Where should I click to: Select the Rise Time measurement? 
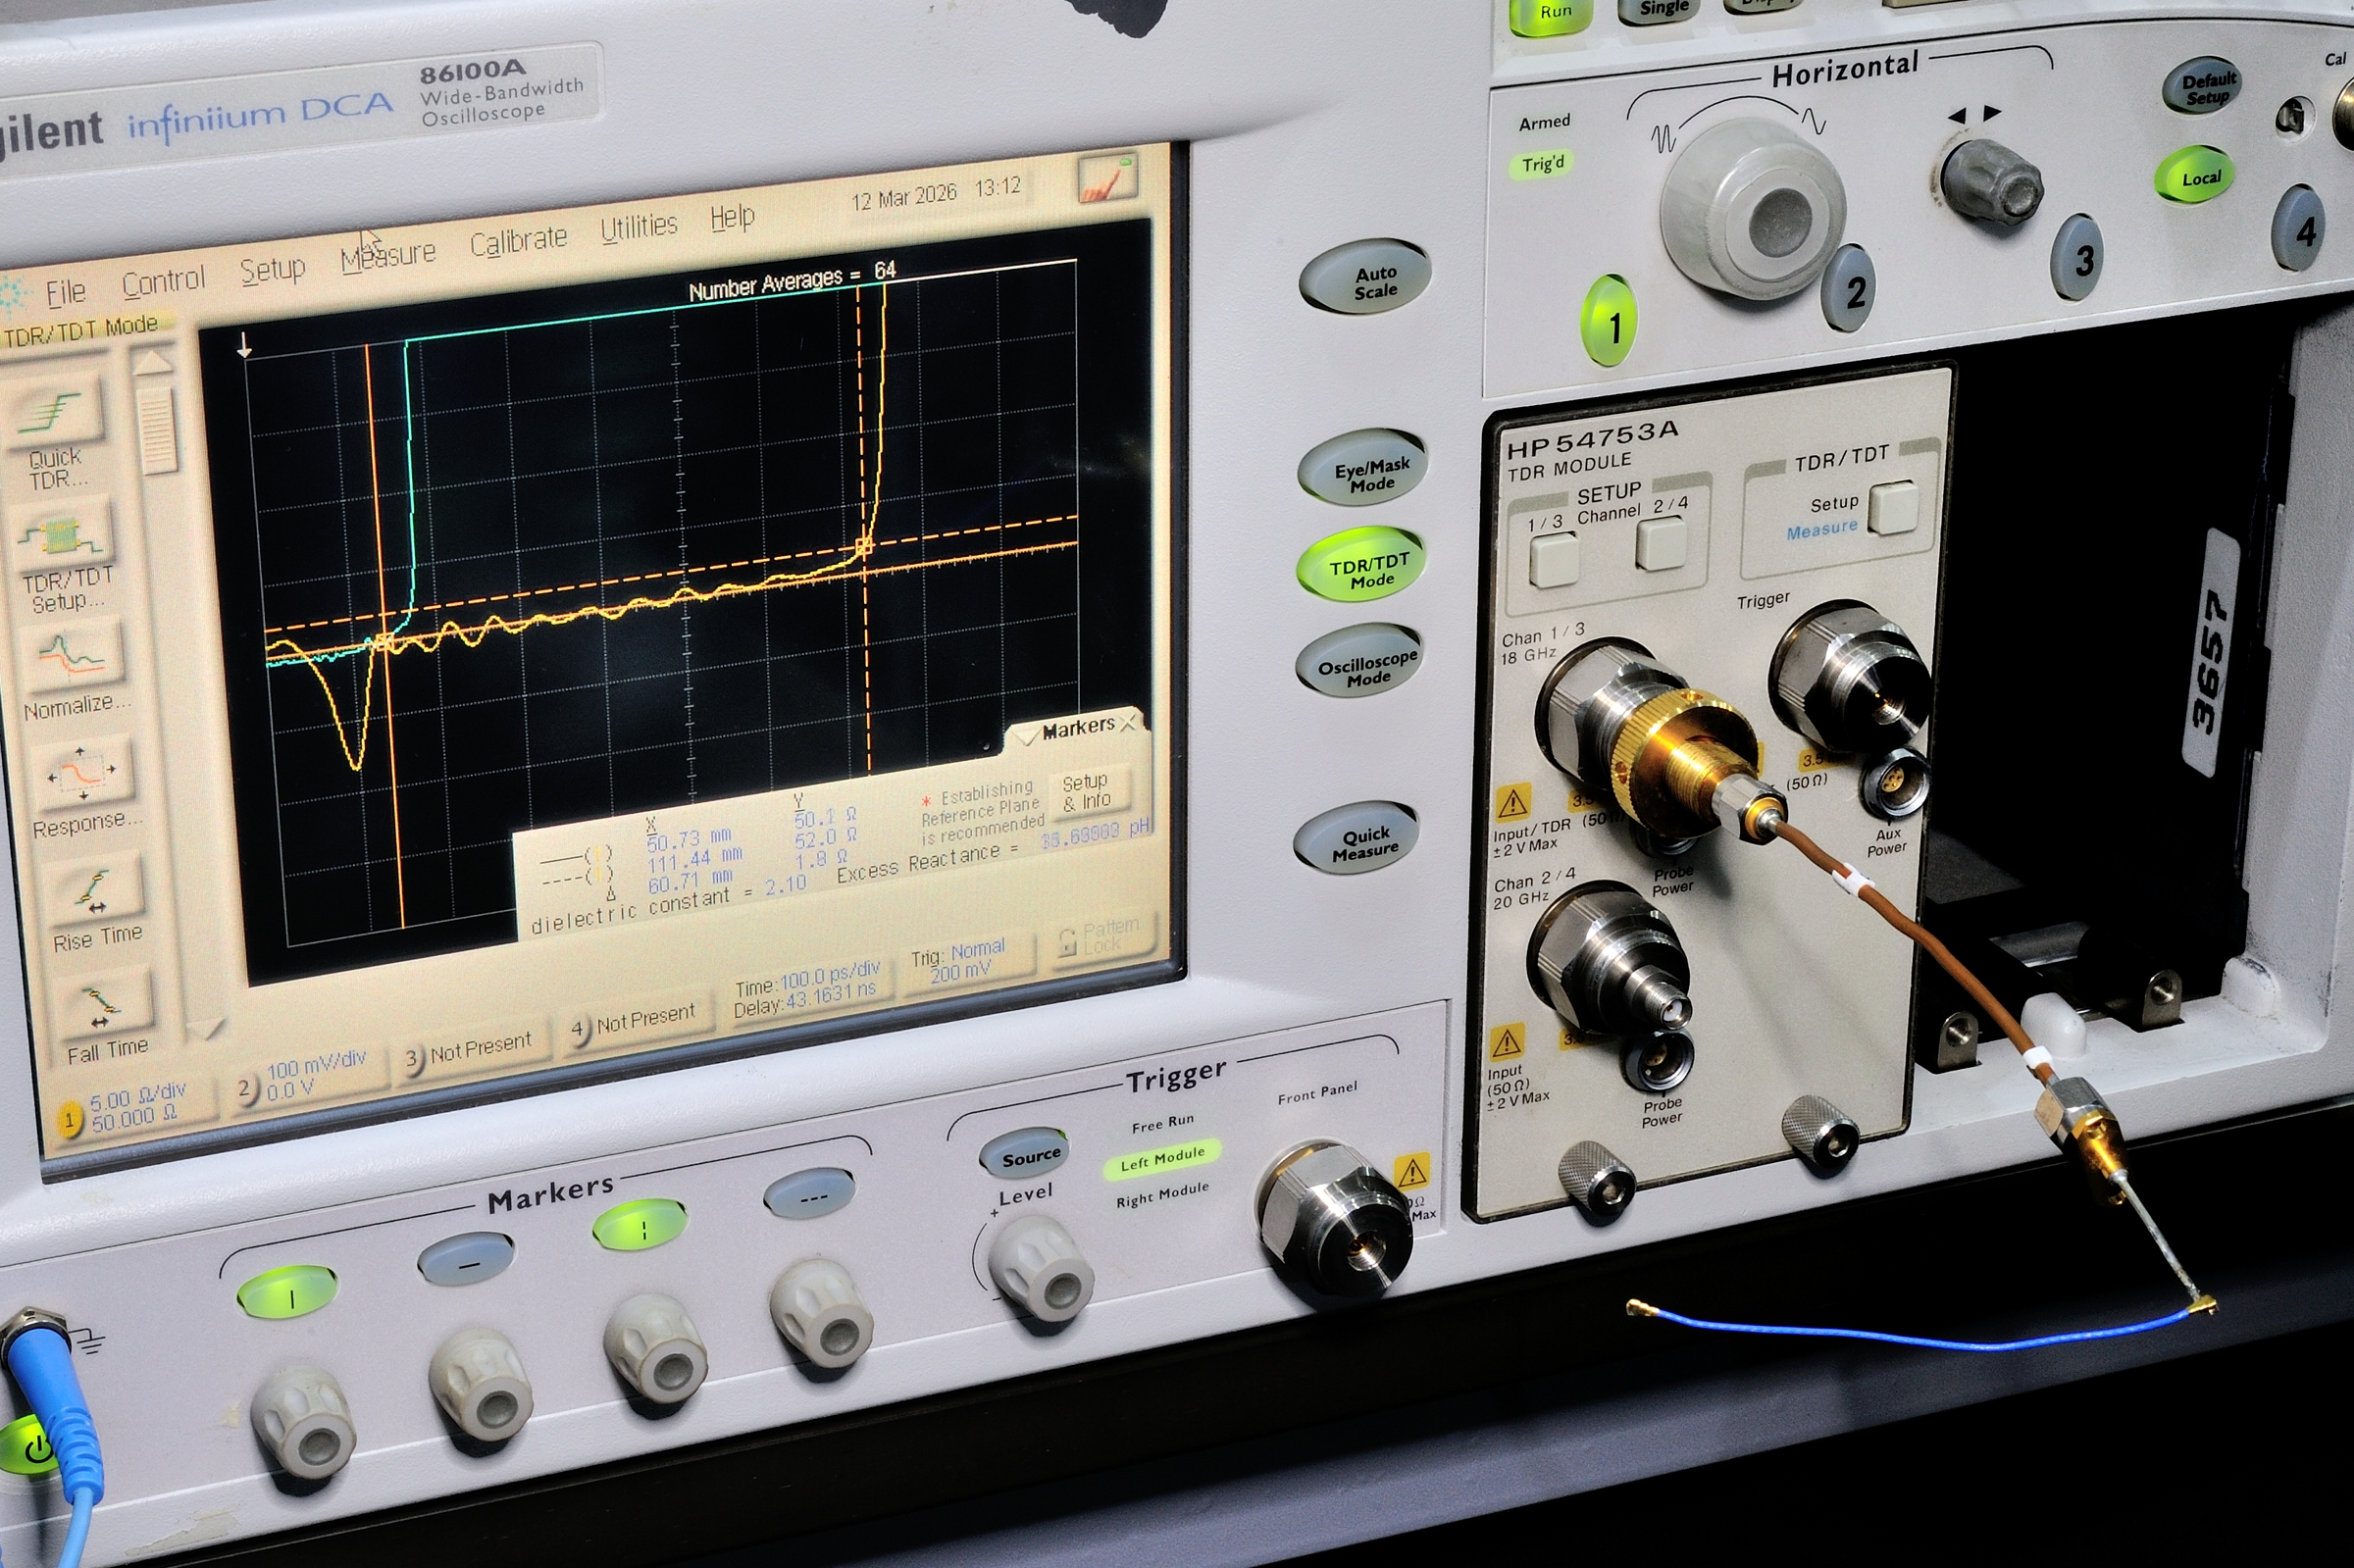pyautogui.click(x=94, y=890)
